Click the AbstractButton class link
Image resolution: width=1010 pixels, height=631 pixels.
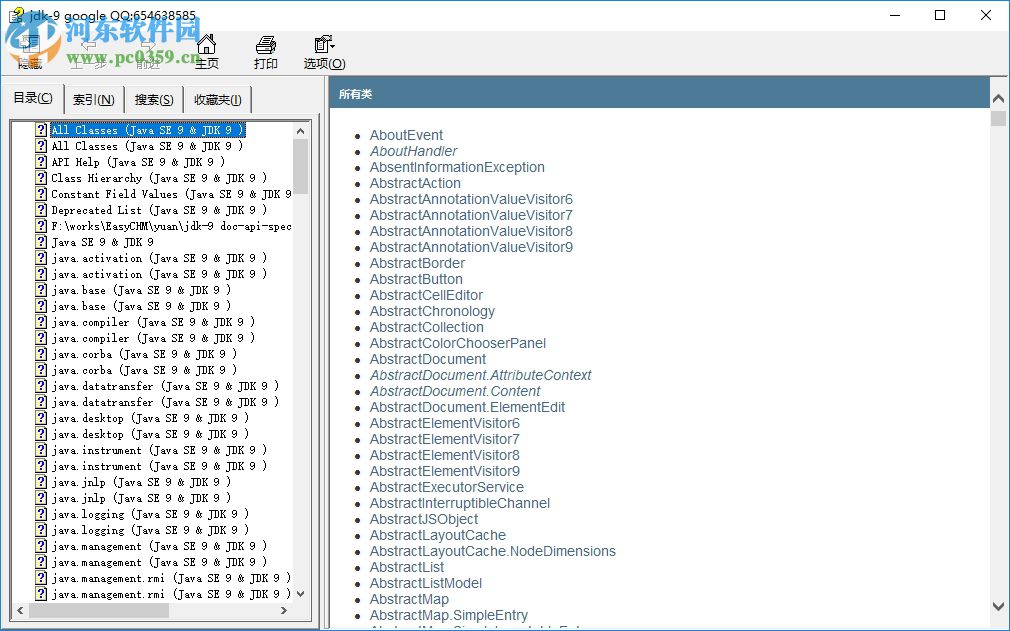(x=416, y=279)
